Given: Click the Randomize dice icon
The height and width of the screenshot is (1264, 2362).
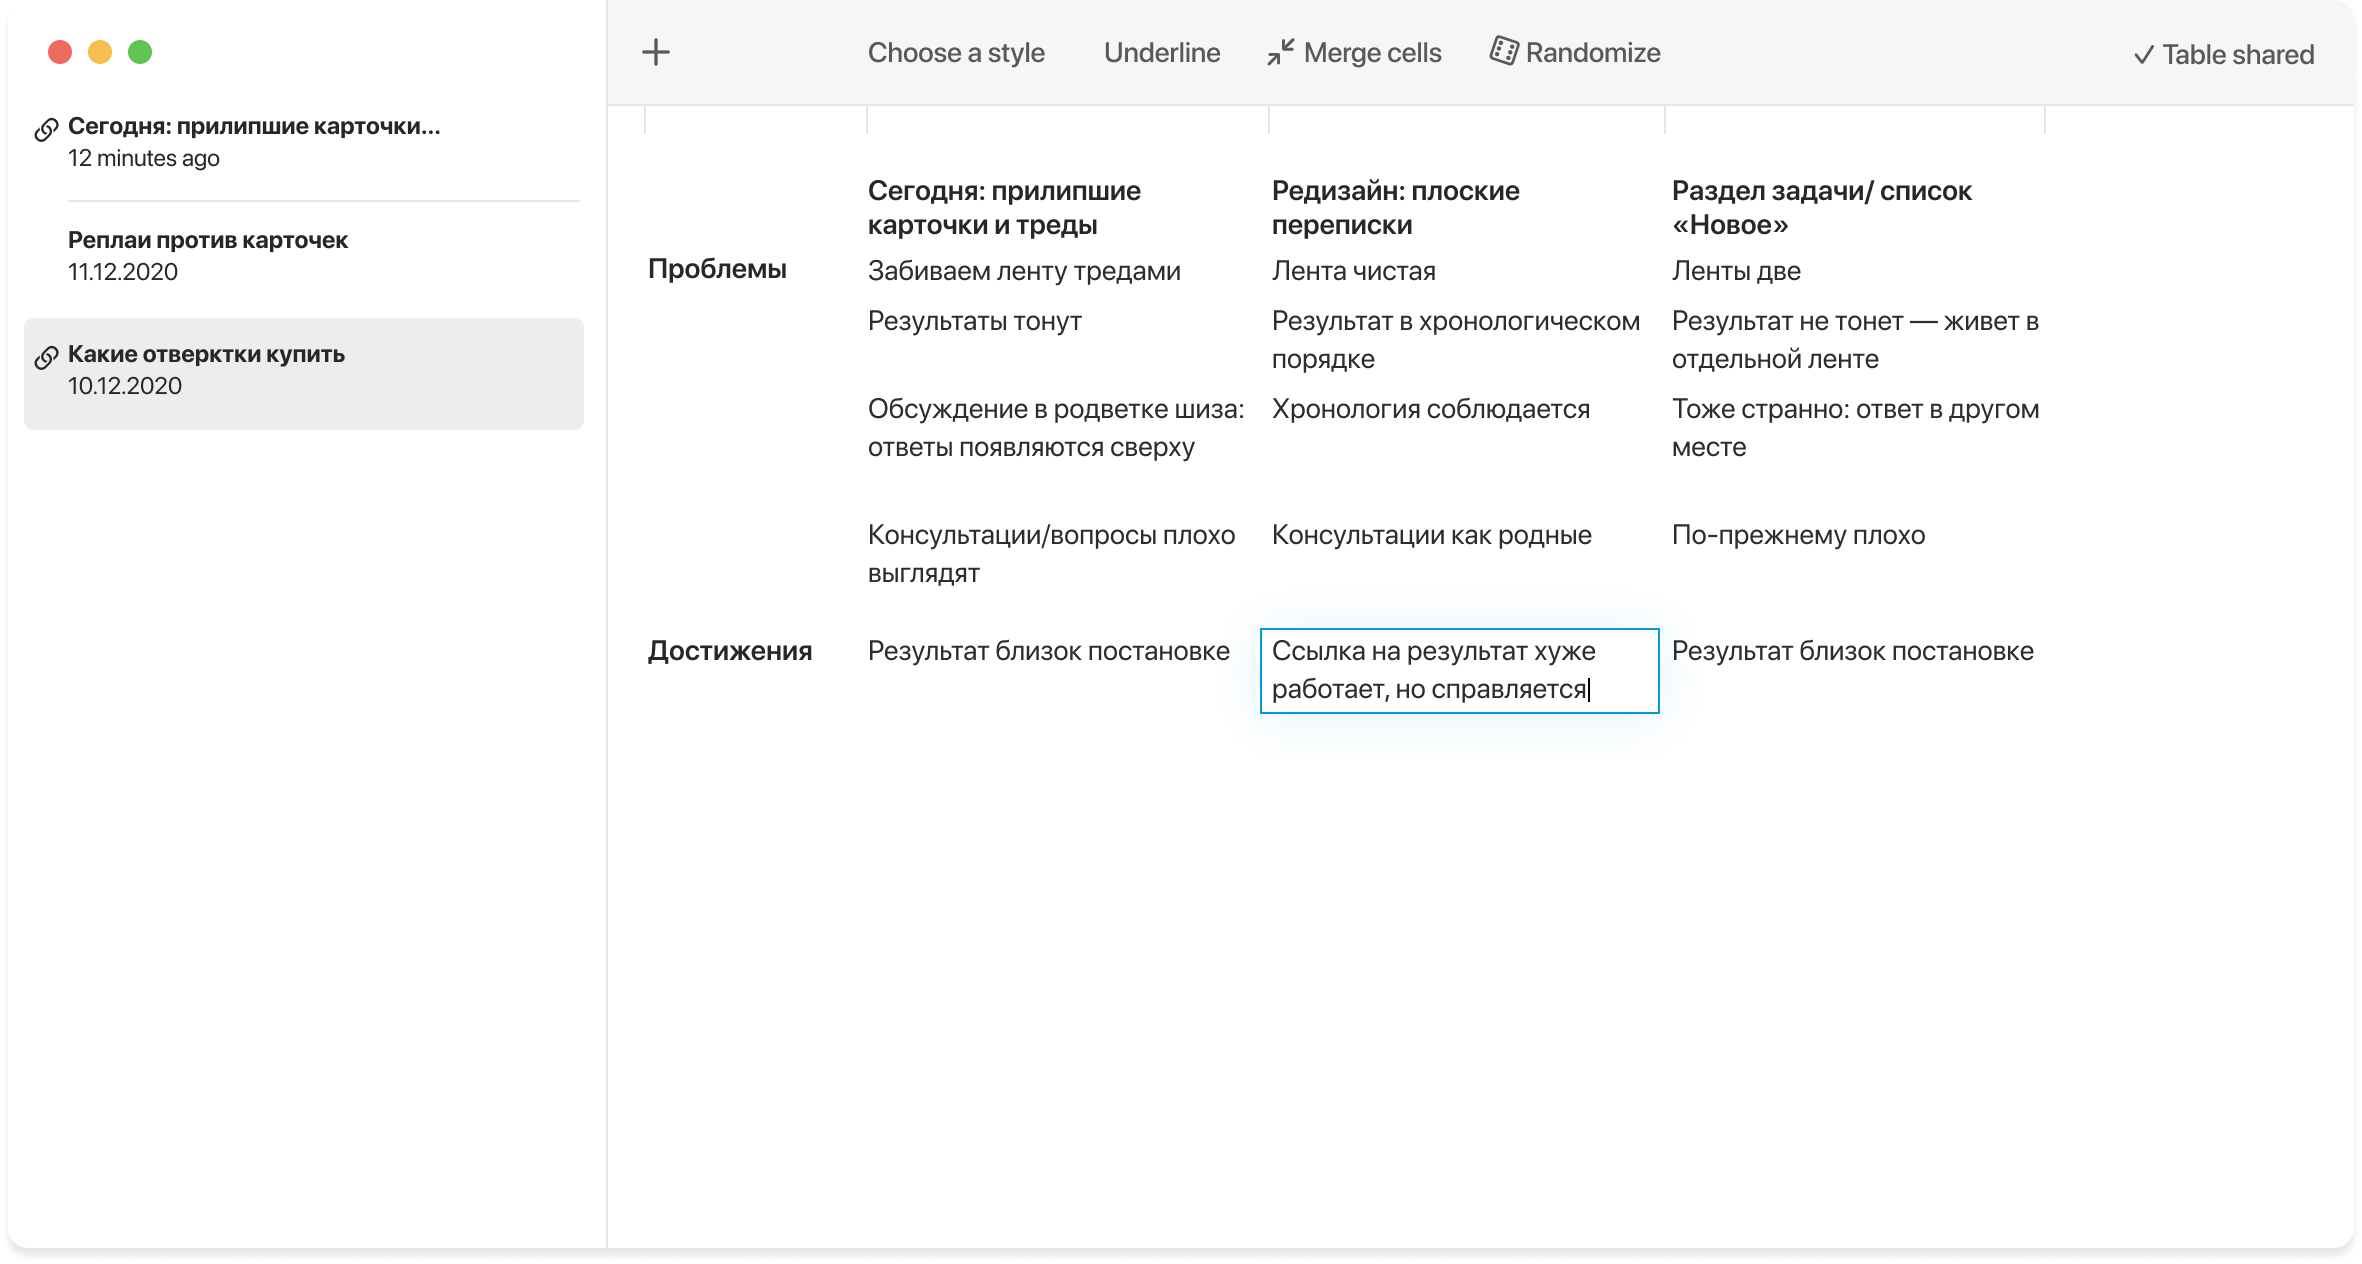Looking at the screenshot, I should coord(1503,51).
